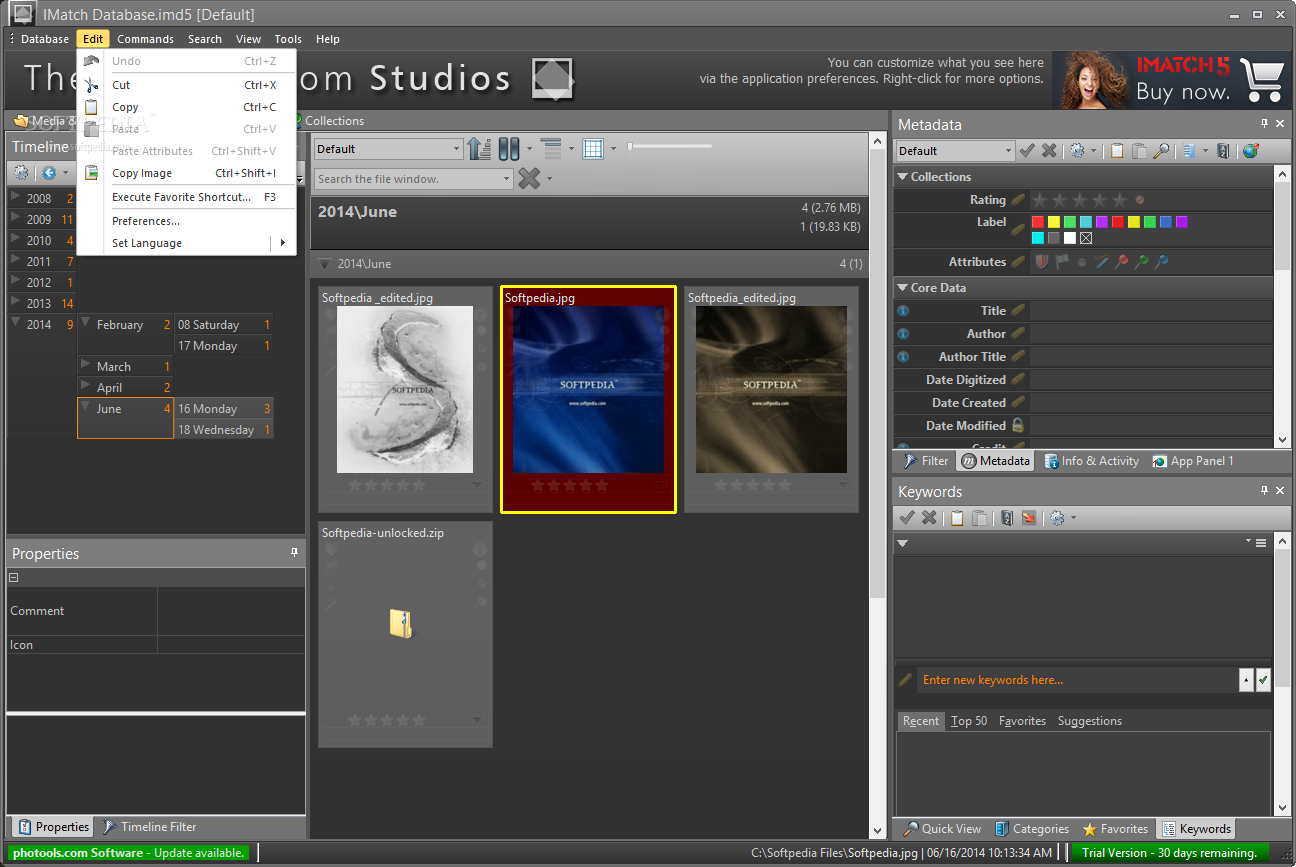
Task: Collapse the Collections section in Metadata
Action: tap(902, 177)
